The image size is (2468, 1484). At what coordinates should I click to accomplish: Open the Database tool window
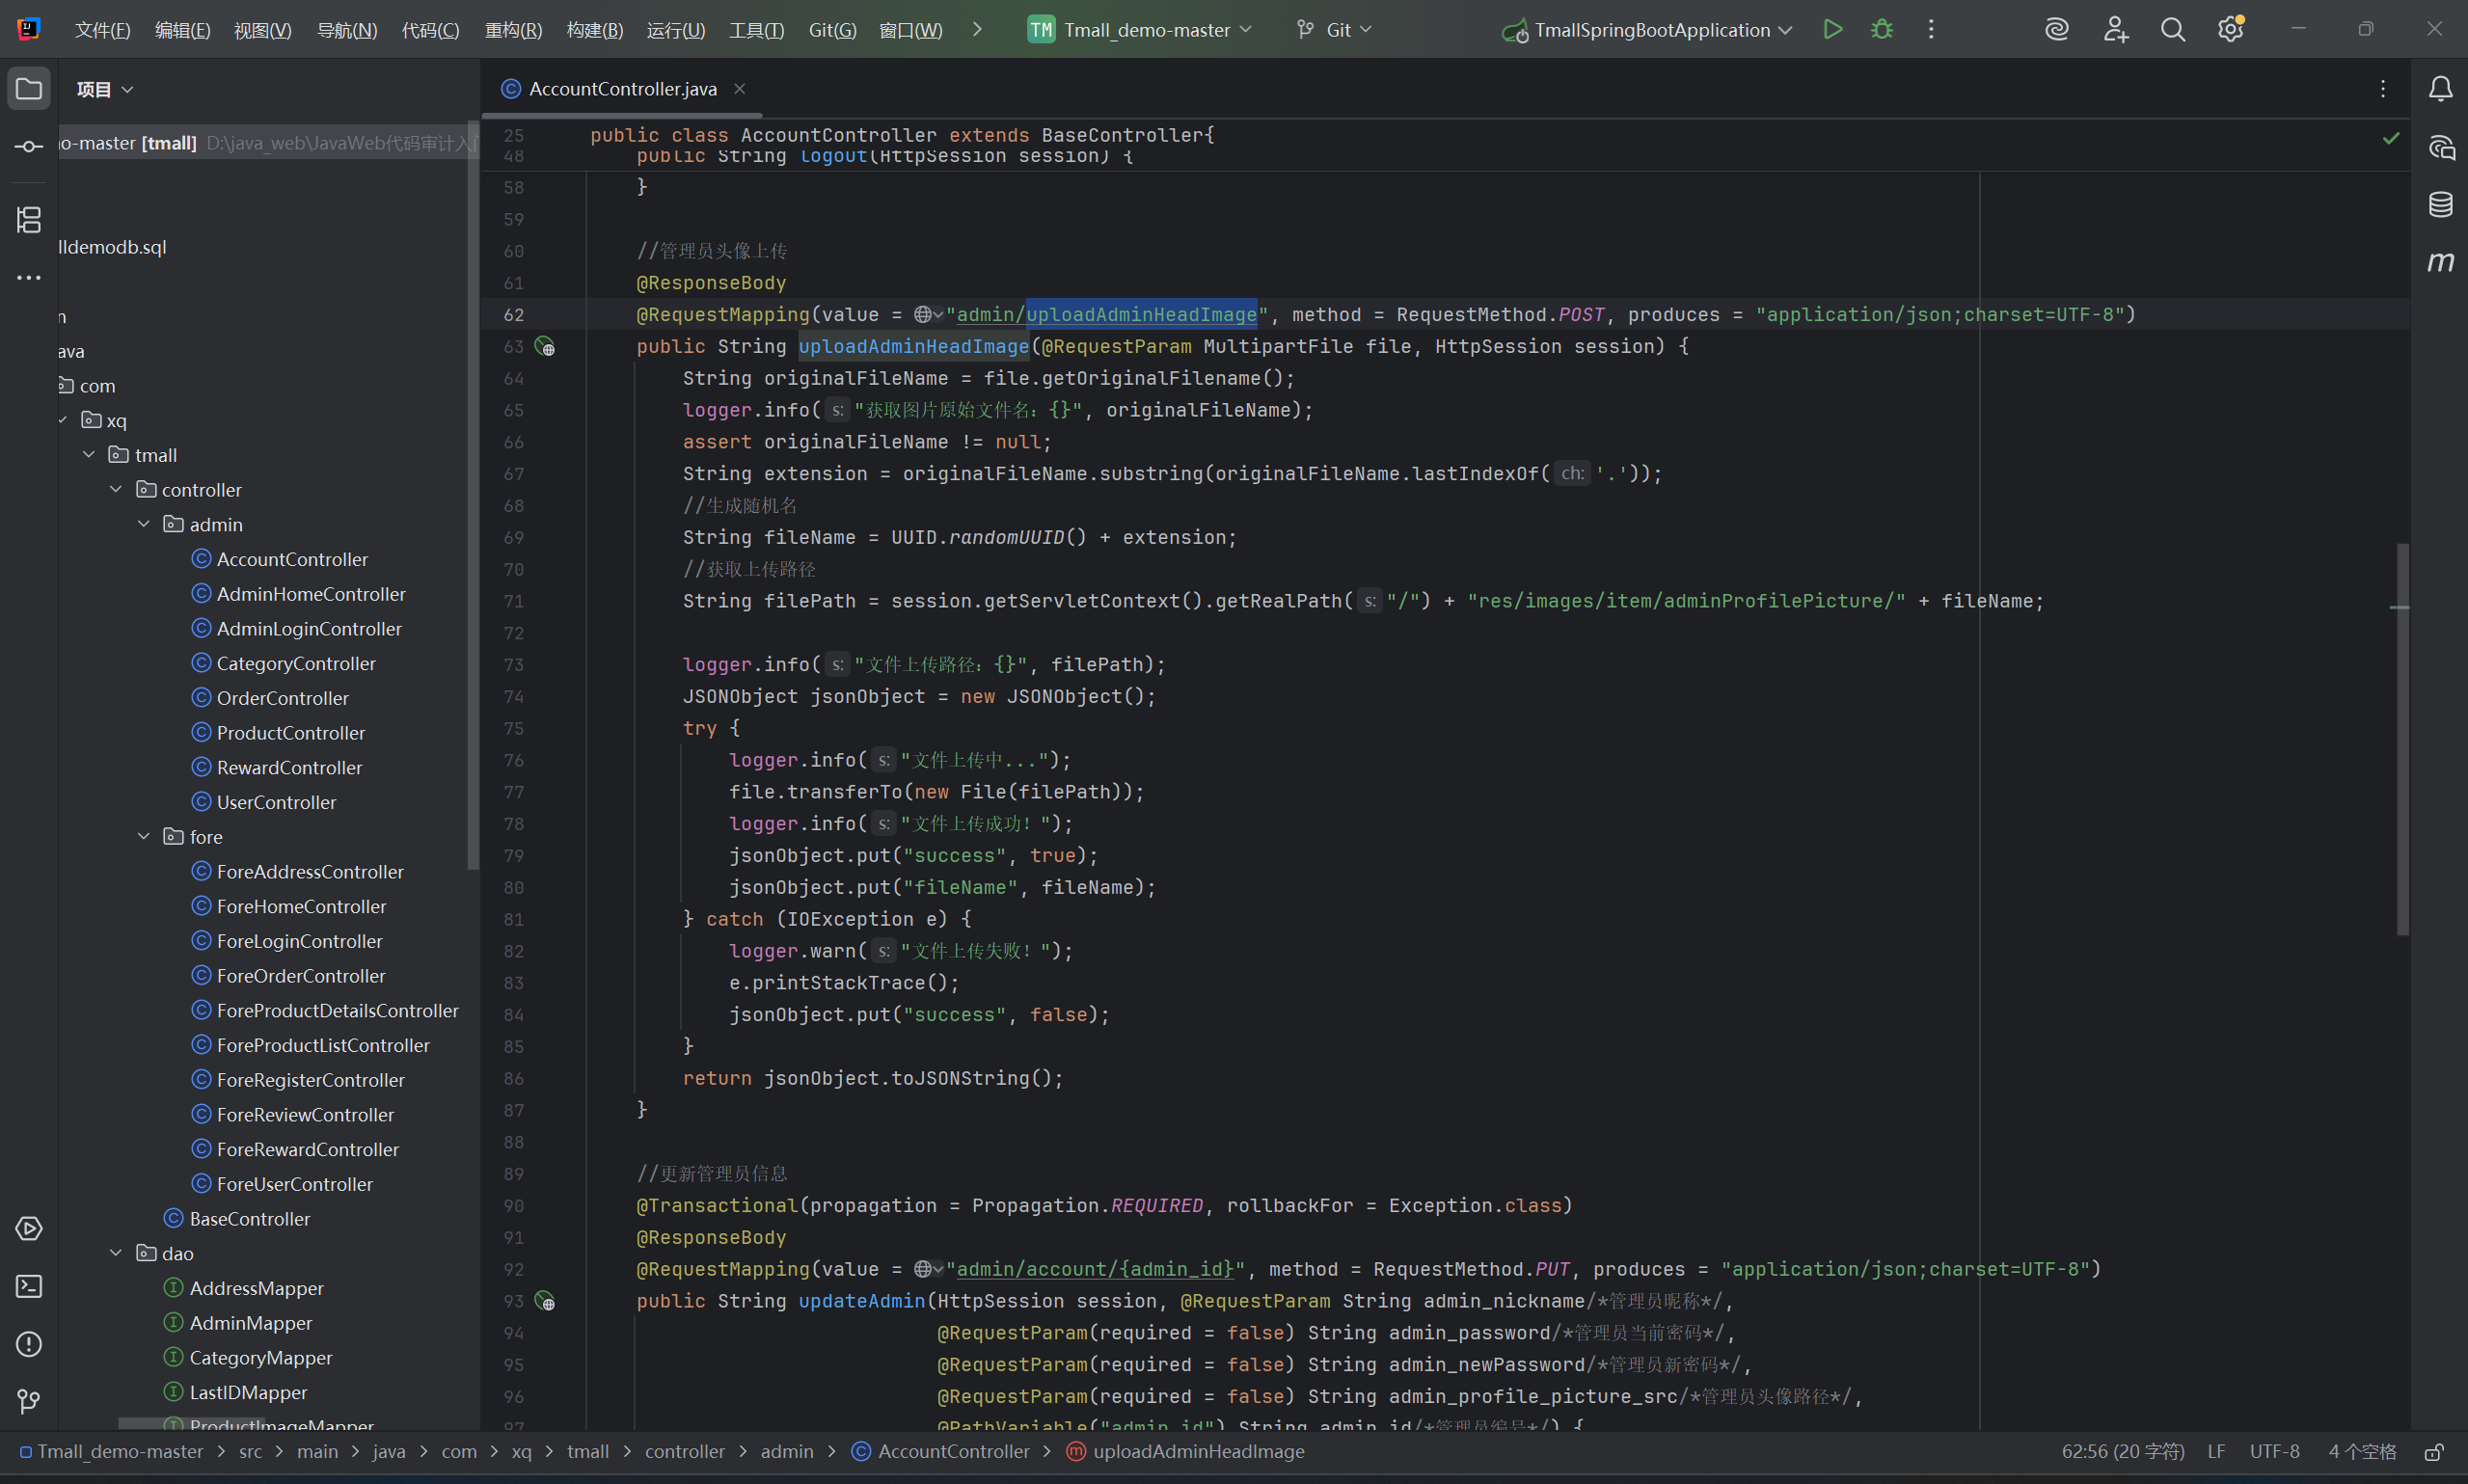coord(2440,205)
